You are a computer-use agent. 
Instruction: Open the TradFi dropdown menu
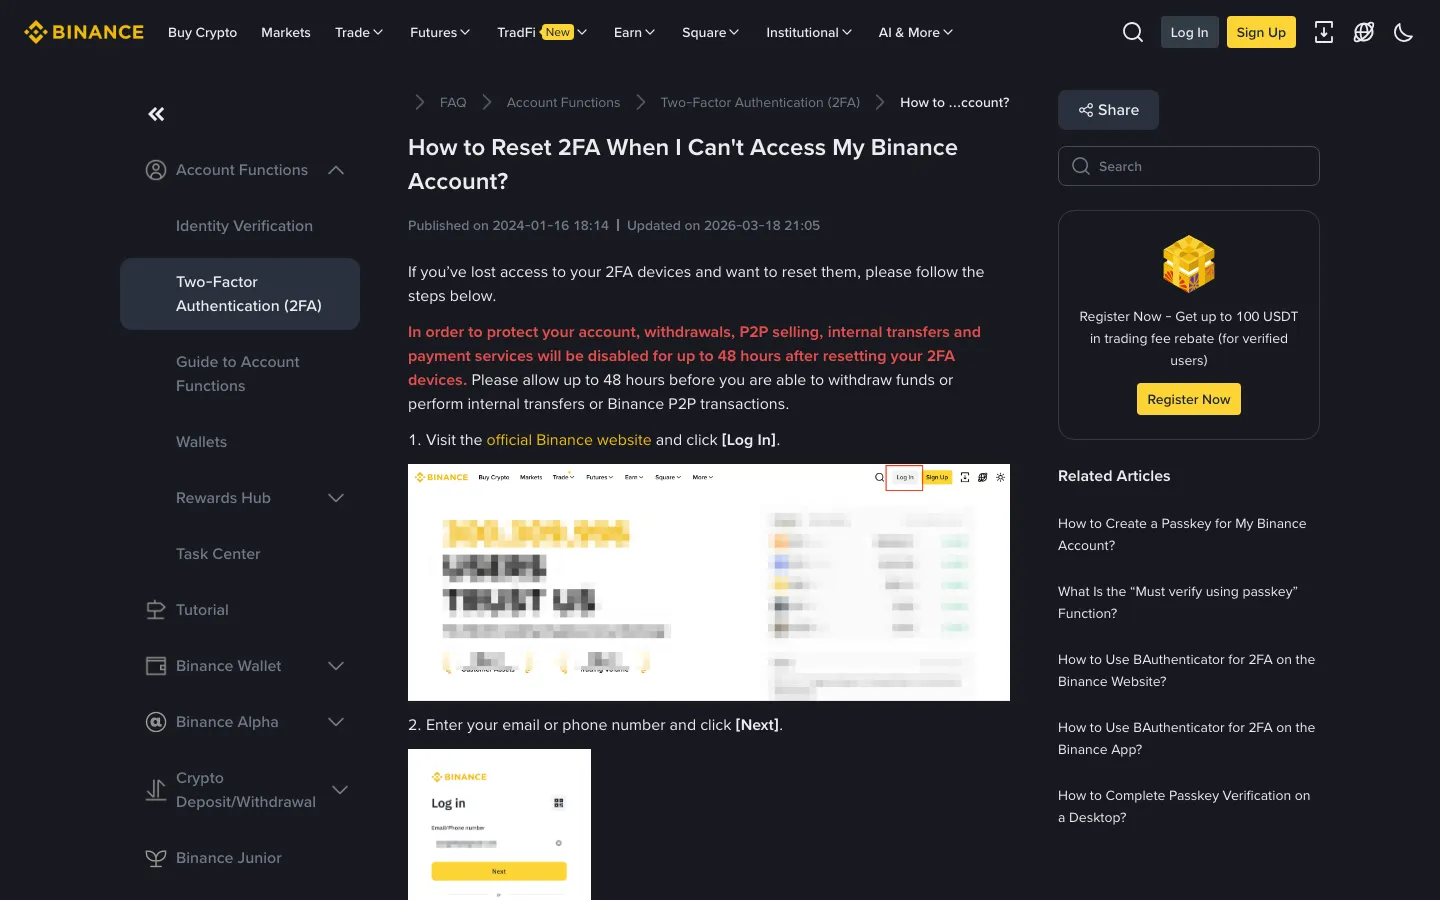point(542,32)
